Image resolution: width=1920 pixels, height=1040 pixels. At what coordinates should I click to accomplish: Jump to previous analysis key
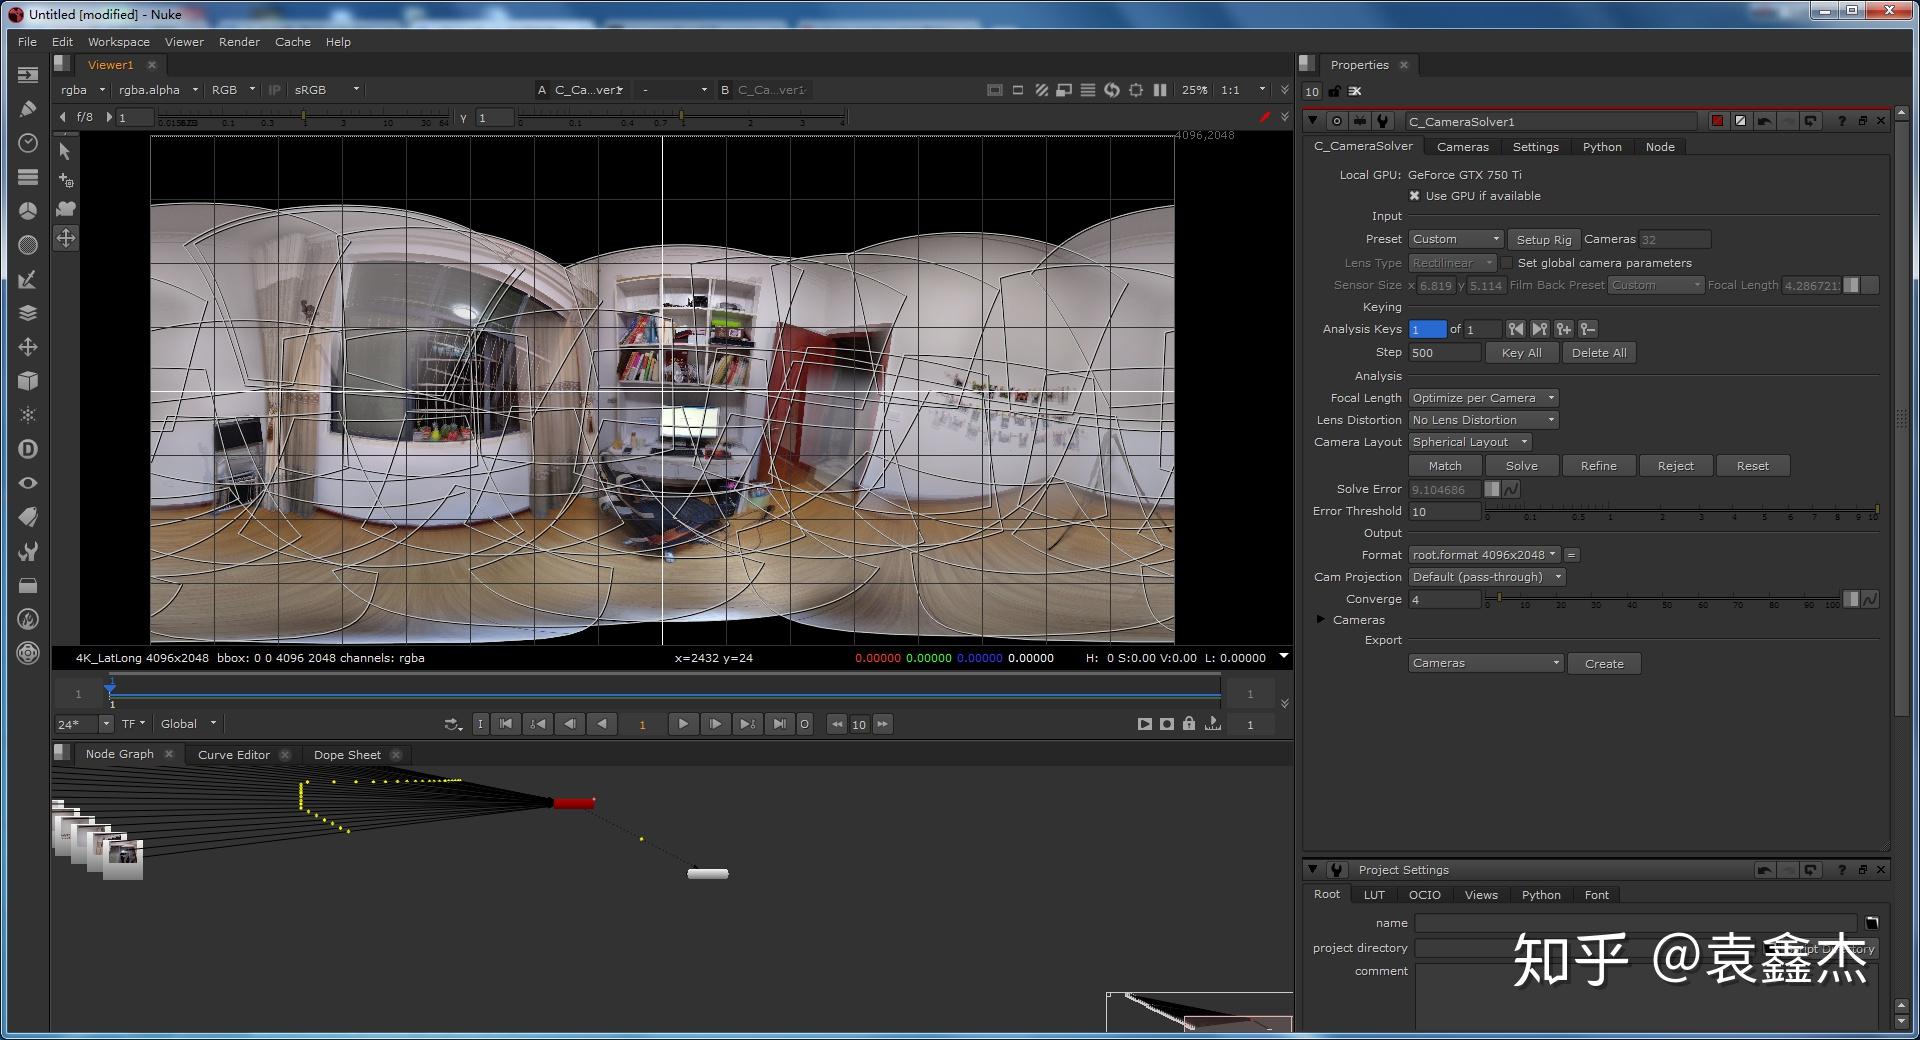[x=1516, y=329]
